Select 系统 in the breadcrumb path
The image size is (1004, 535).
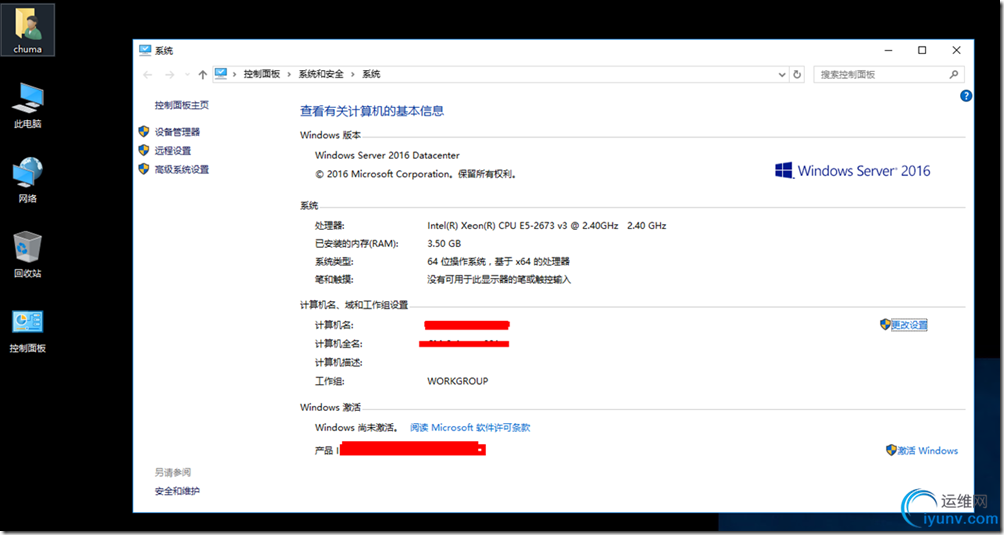click(371, 74)
